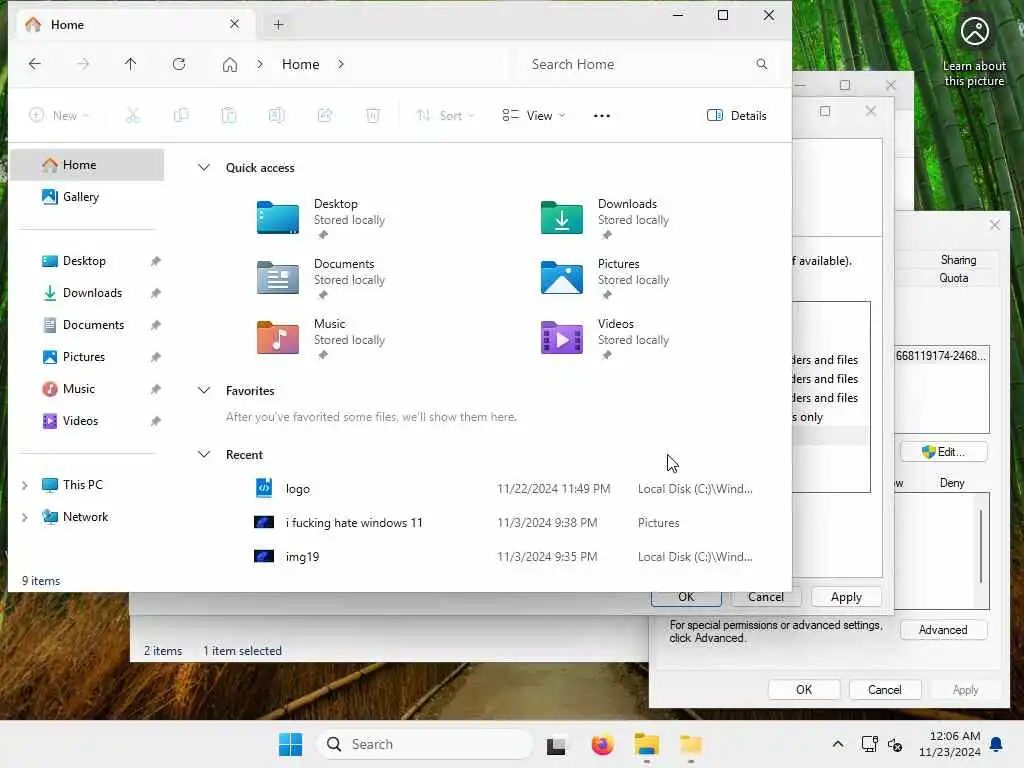Click the chevron after Home in address bar
This screenshot has height=768, width=1024.
(x=341, y=64)
